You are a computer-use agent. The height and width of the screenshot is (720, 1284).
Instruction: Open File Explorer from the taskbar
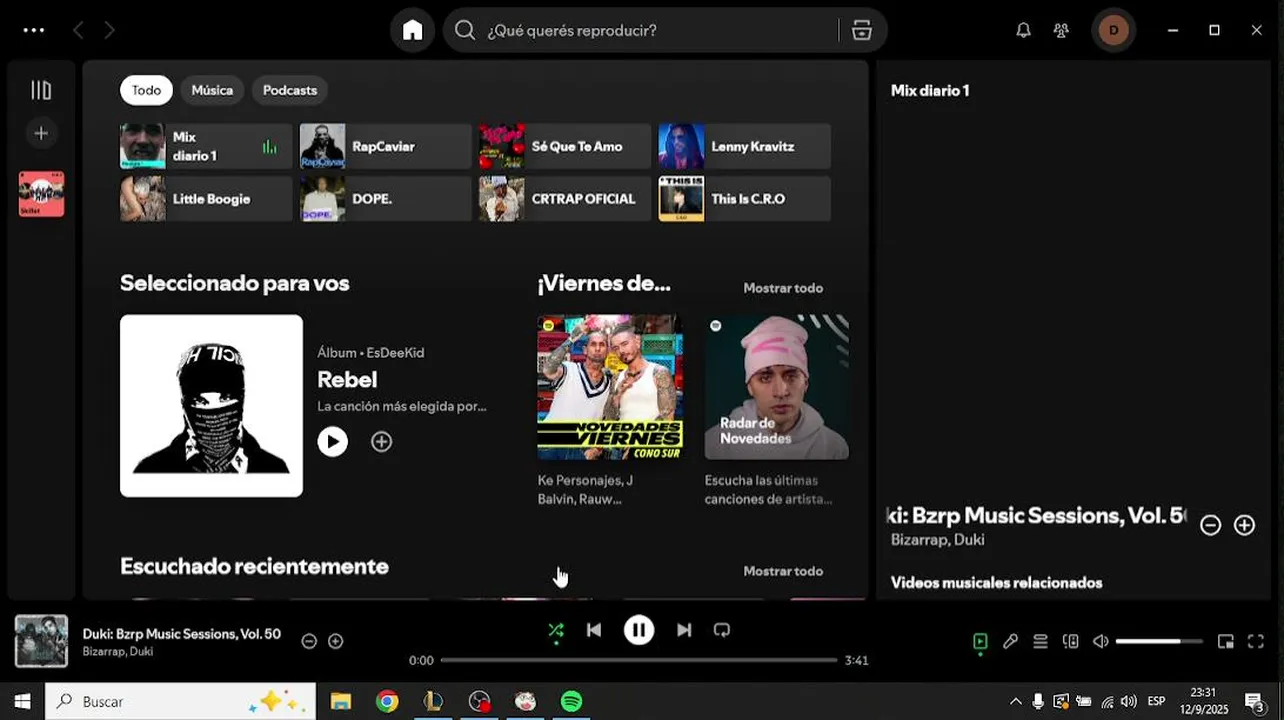click(x=341, y=701)
